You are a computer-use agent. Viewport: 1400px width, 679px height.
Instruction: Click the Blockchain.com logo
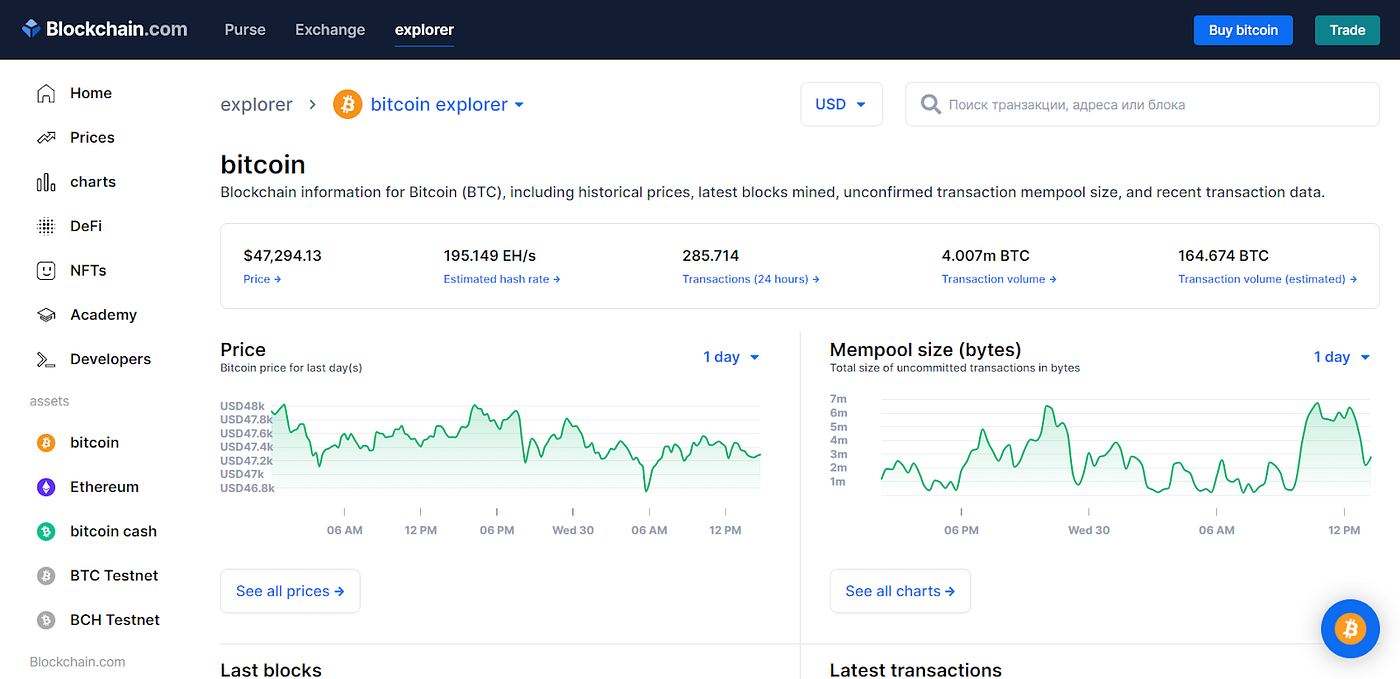click(105, 29)
